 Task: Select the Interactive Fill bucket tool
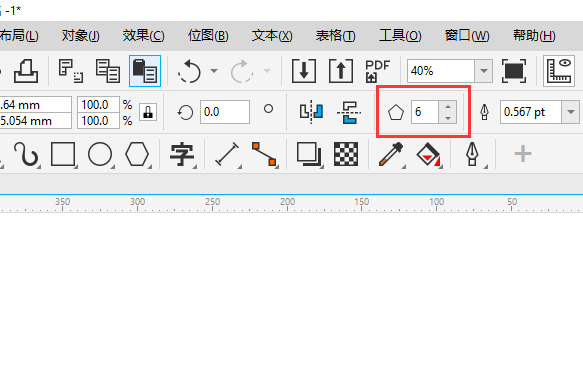pos(428,154)
